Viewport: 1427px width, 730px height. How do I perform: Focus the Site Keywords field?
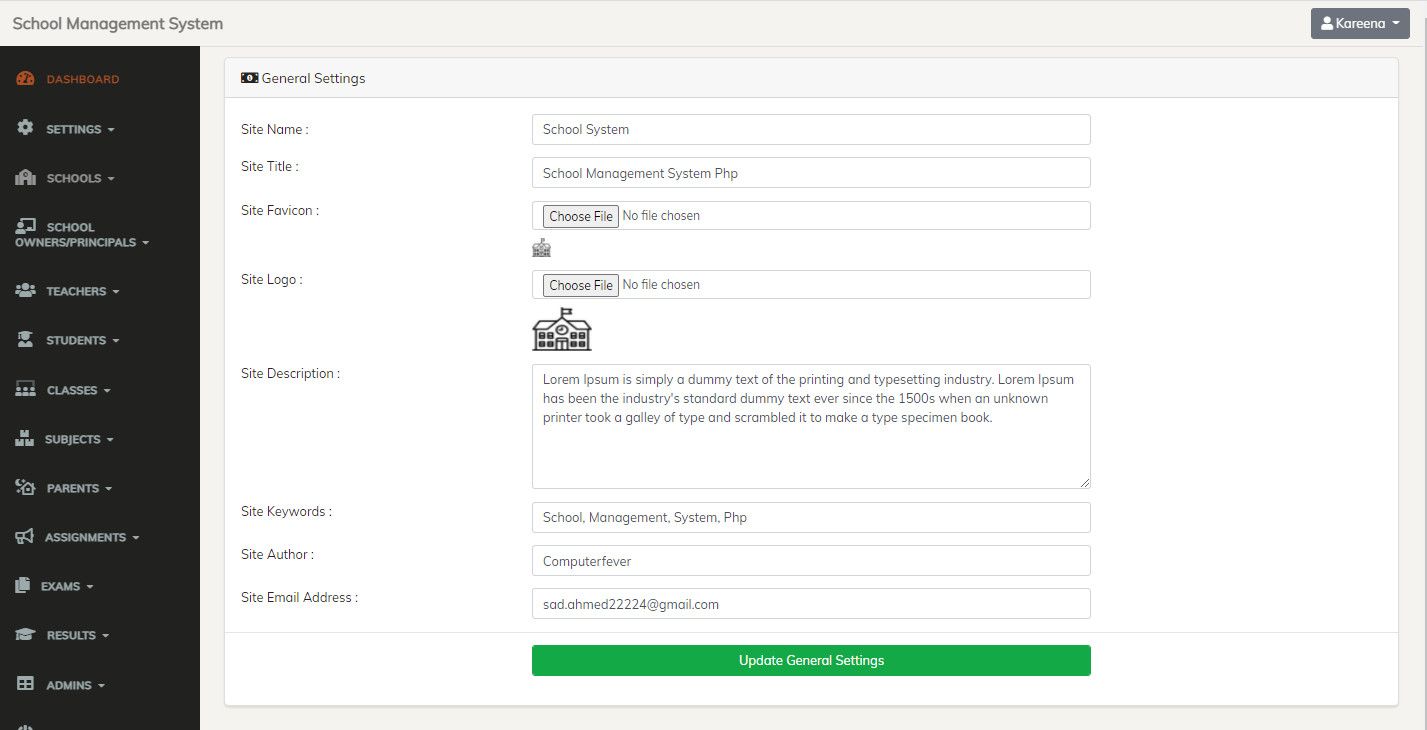click(811, 517)
